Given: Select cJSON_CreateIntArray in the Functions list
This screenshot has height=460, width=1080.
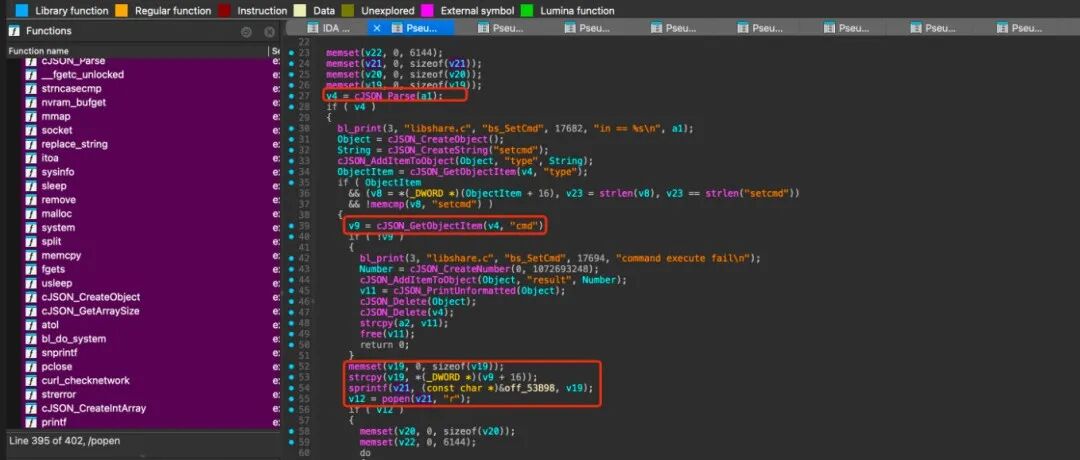Looking at the screenshot, I should (94, 408).
